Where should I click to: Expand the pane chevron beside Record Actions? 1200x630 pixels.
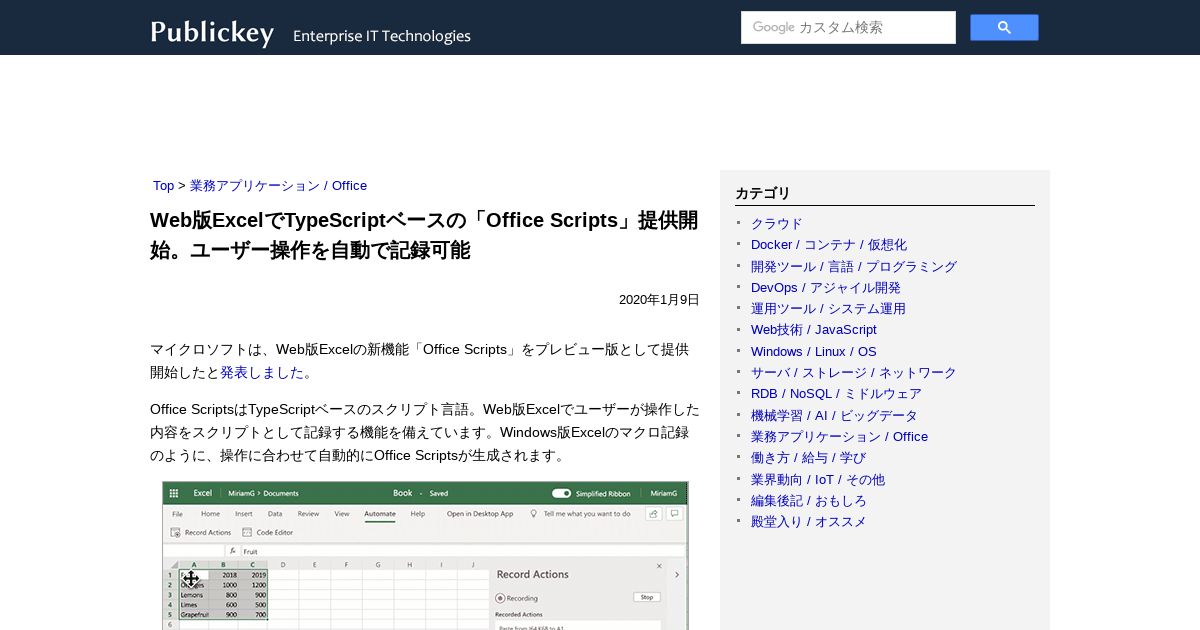coord(677,575)
